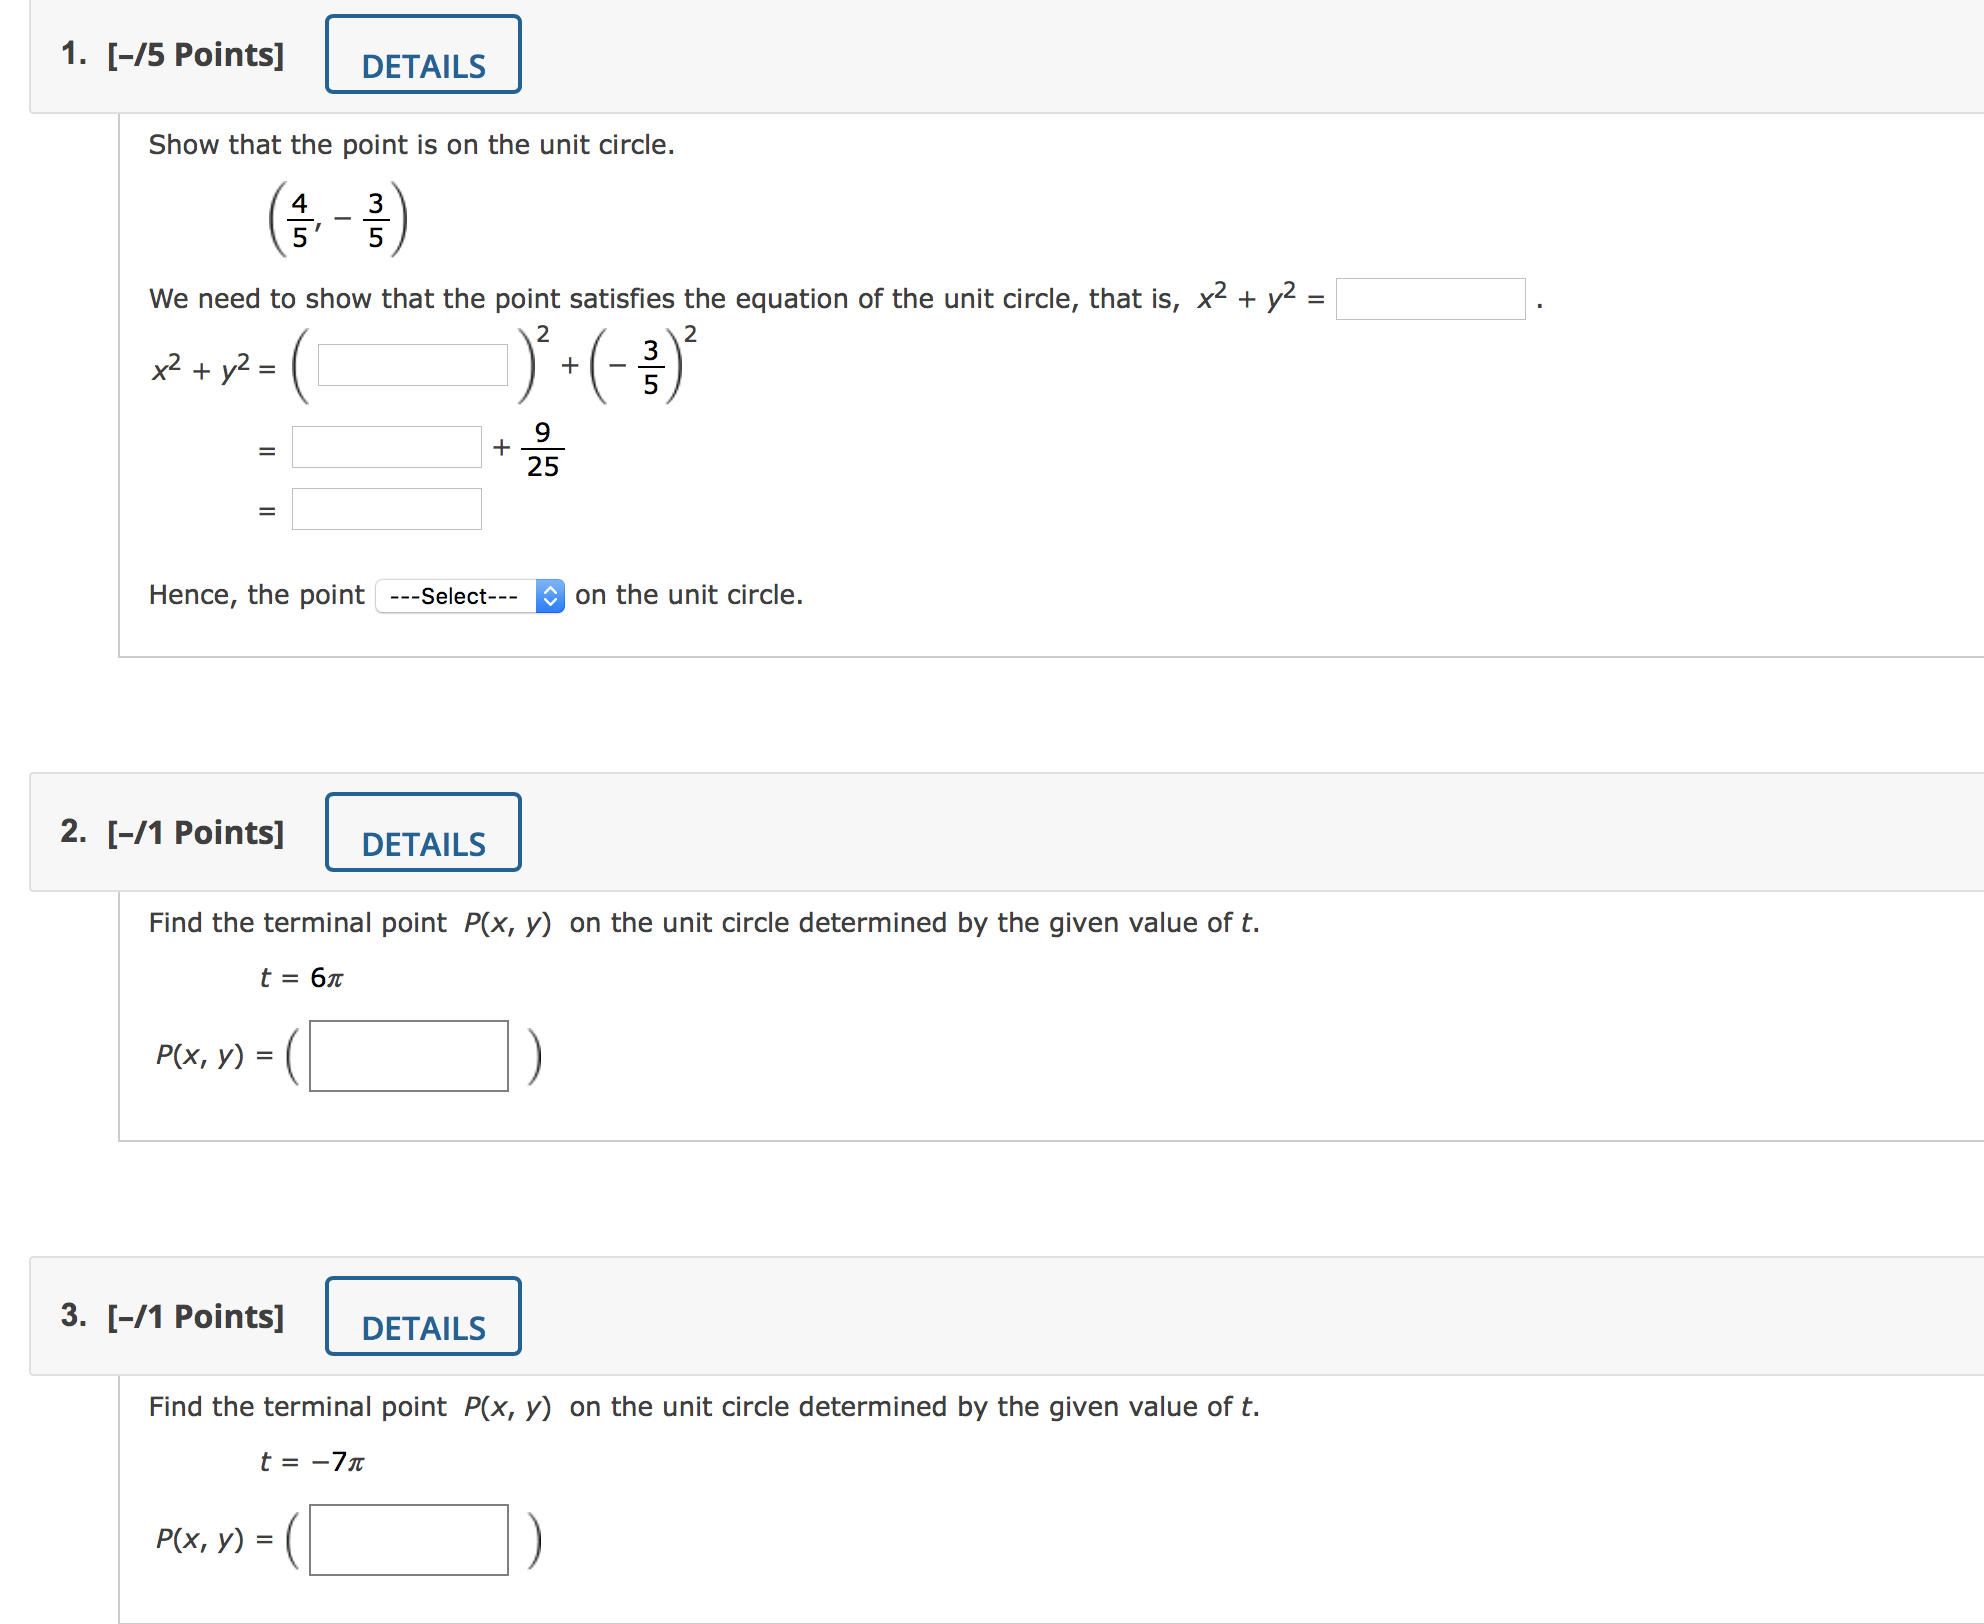
Task: Select the [-/1 Points] label of question 3
Action: click(x=195, y=1316)
